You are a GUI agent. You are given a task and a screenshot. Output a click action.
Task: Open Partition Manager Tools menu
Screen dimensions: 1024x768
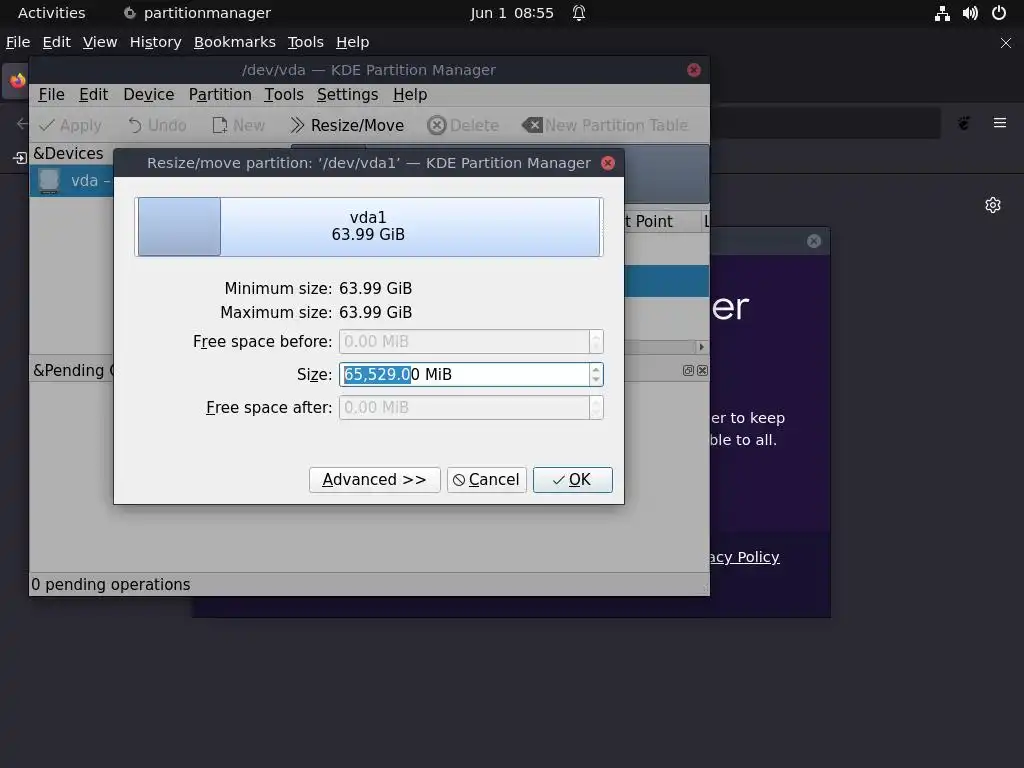pos(283,95)
